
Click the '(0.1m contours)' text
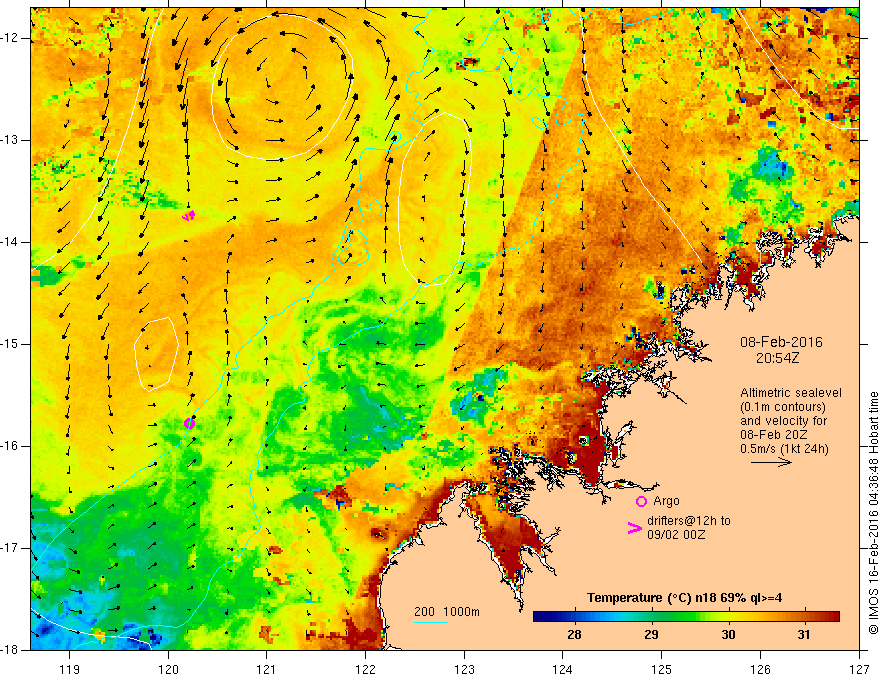click(782, 407)
